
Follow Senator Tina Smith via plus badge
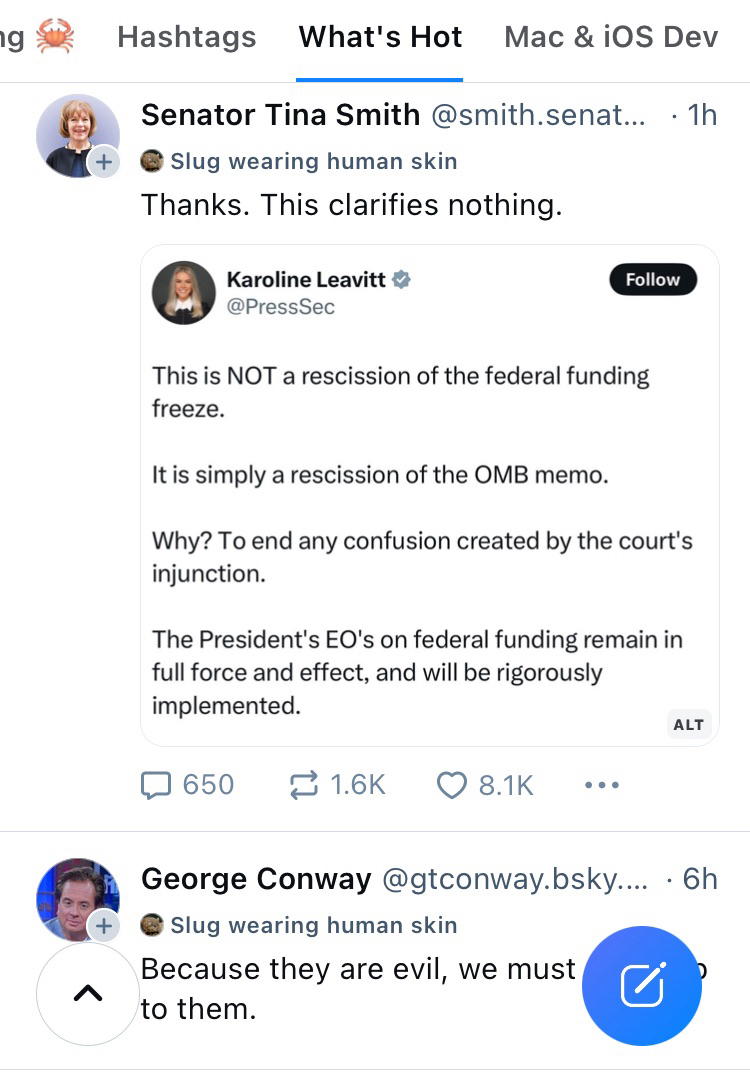[103, 162]
